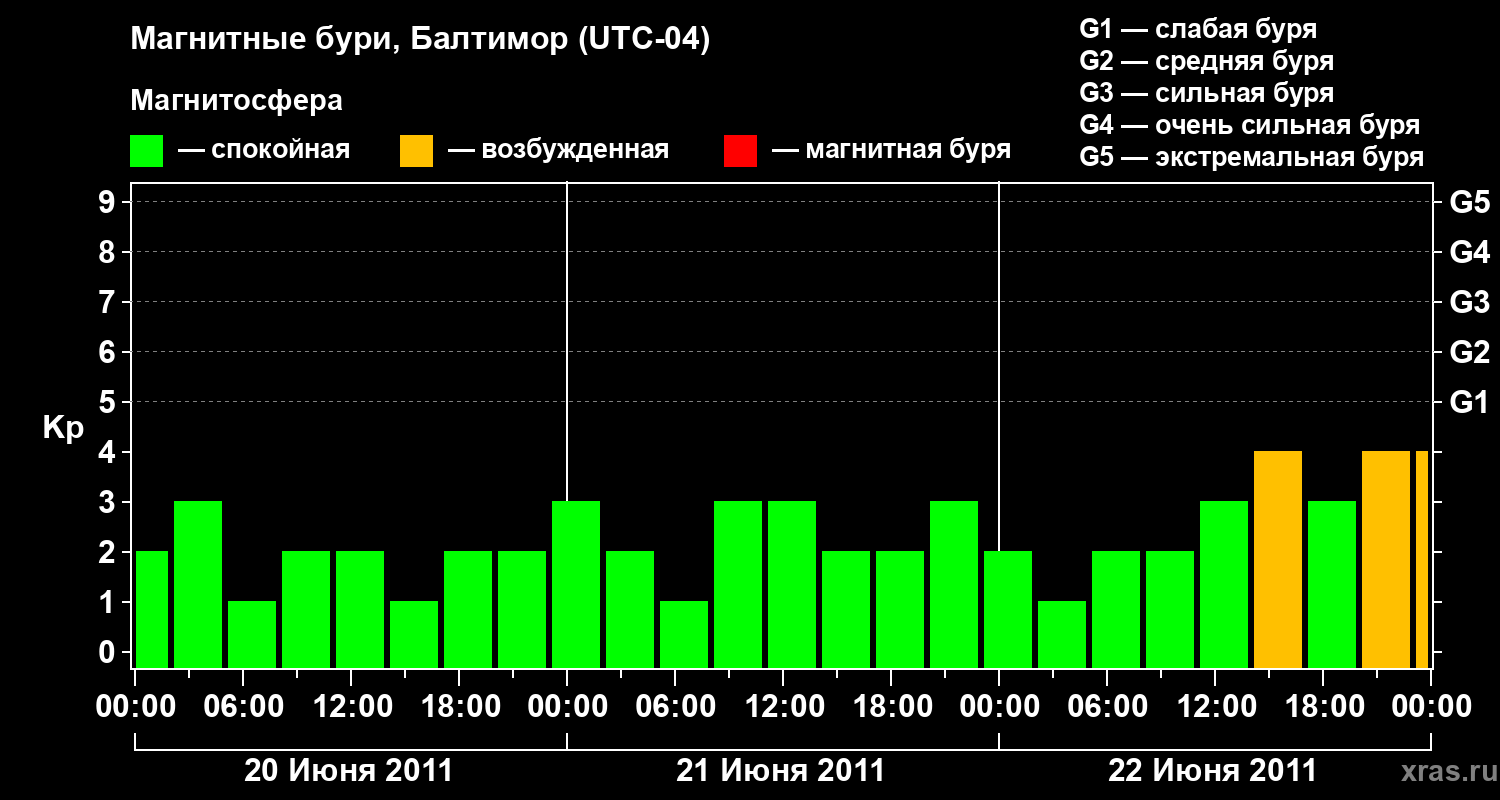Click the 'G1' label on the right axis
This screenshot has height=800, width=1500.
[x=1469, y=402]
